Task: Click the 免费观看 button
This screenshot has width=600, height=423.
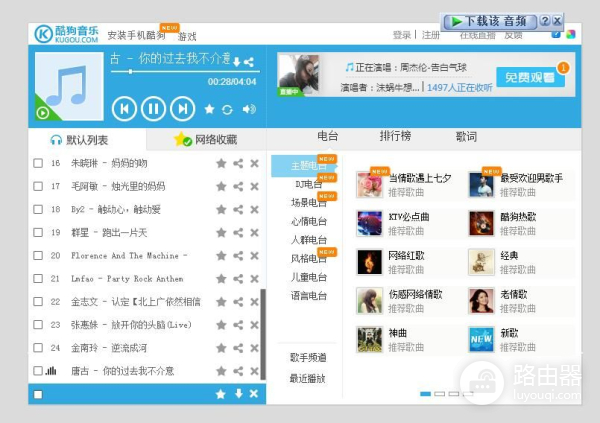Action: [x=530, y=77]
